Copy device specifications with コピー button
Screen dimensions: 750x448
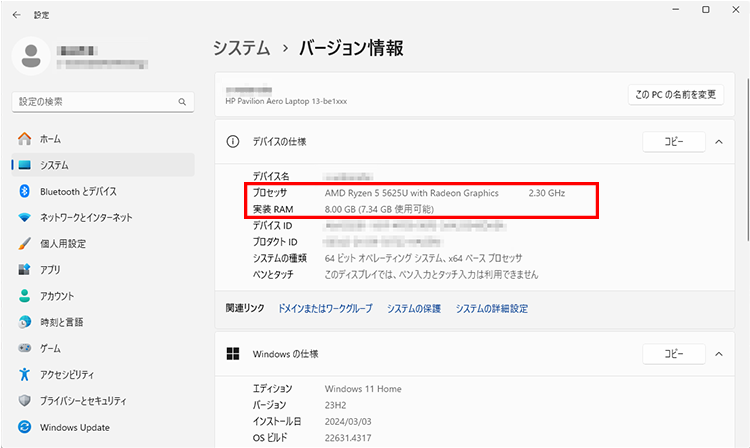click(674, 142)
